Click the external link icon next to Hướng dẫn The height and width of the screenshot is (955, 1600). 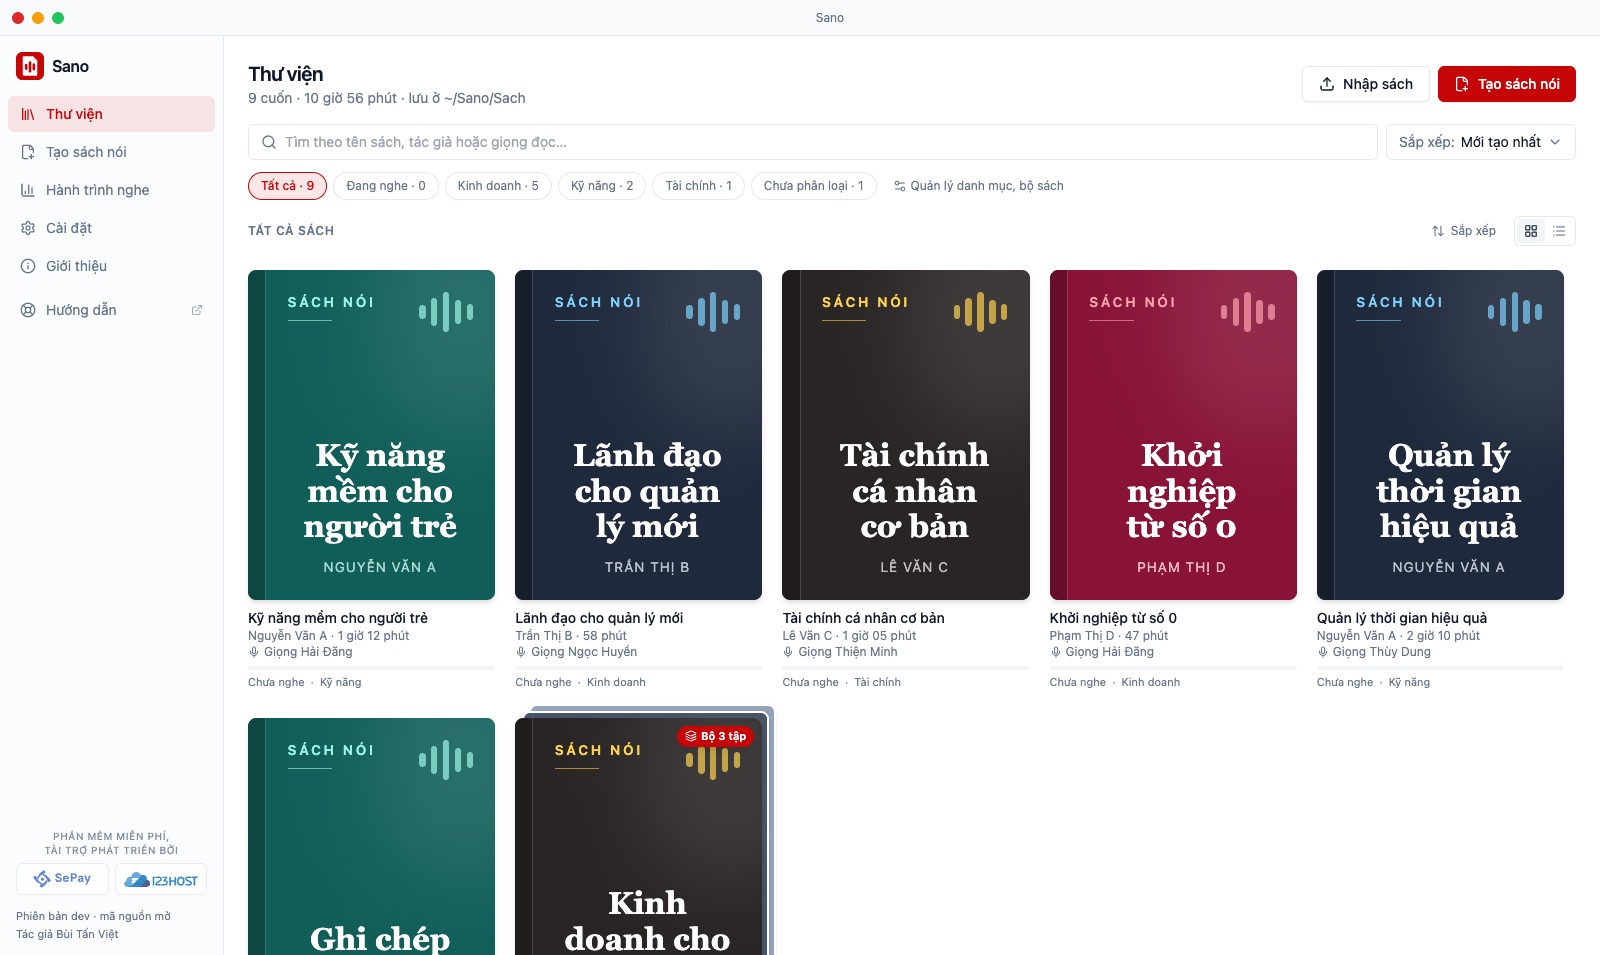coord(197,310)
